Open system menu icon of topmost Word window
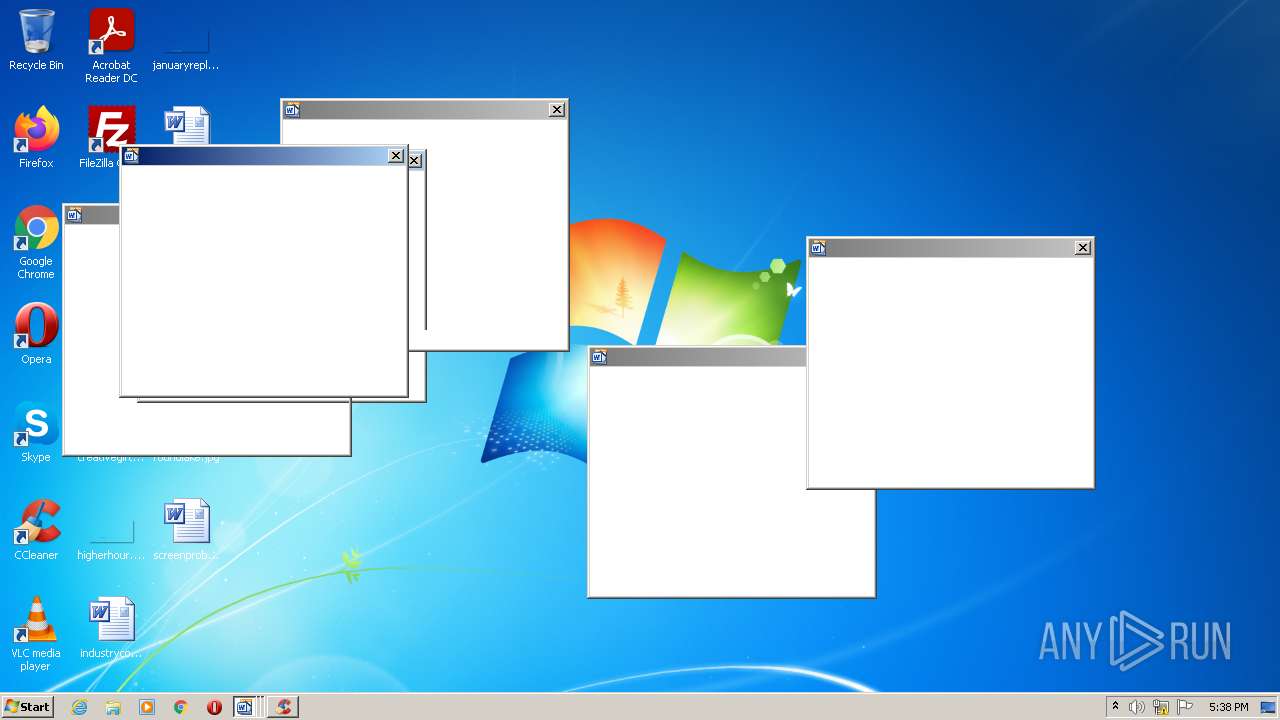The image size is (1280, 720). coord(292,110)
